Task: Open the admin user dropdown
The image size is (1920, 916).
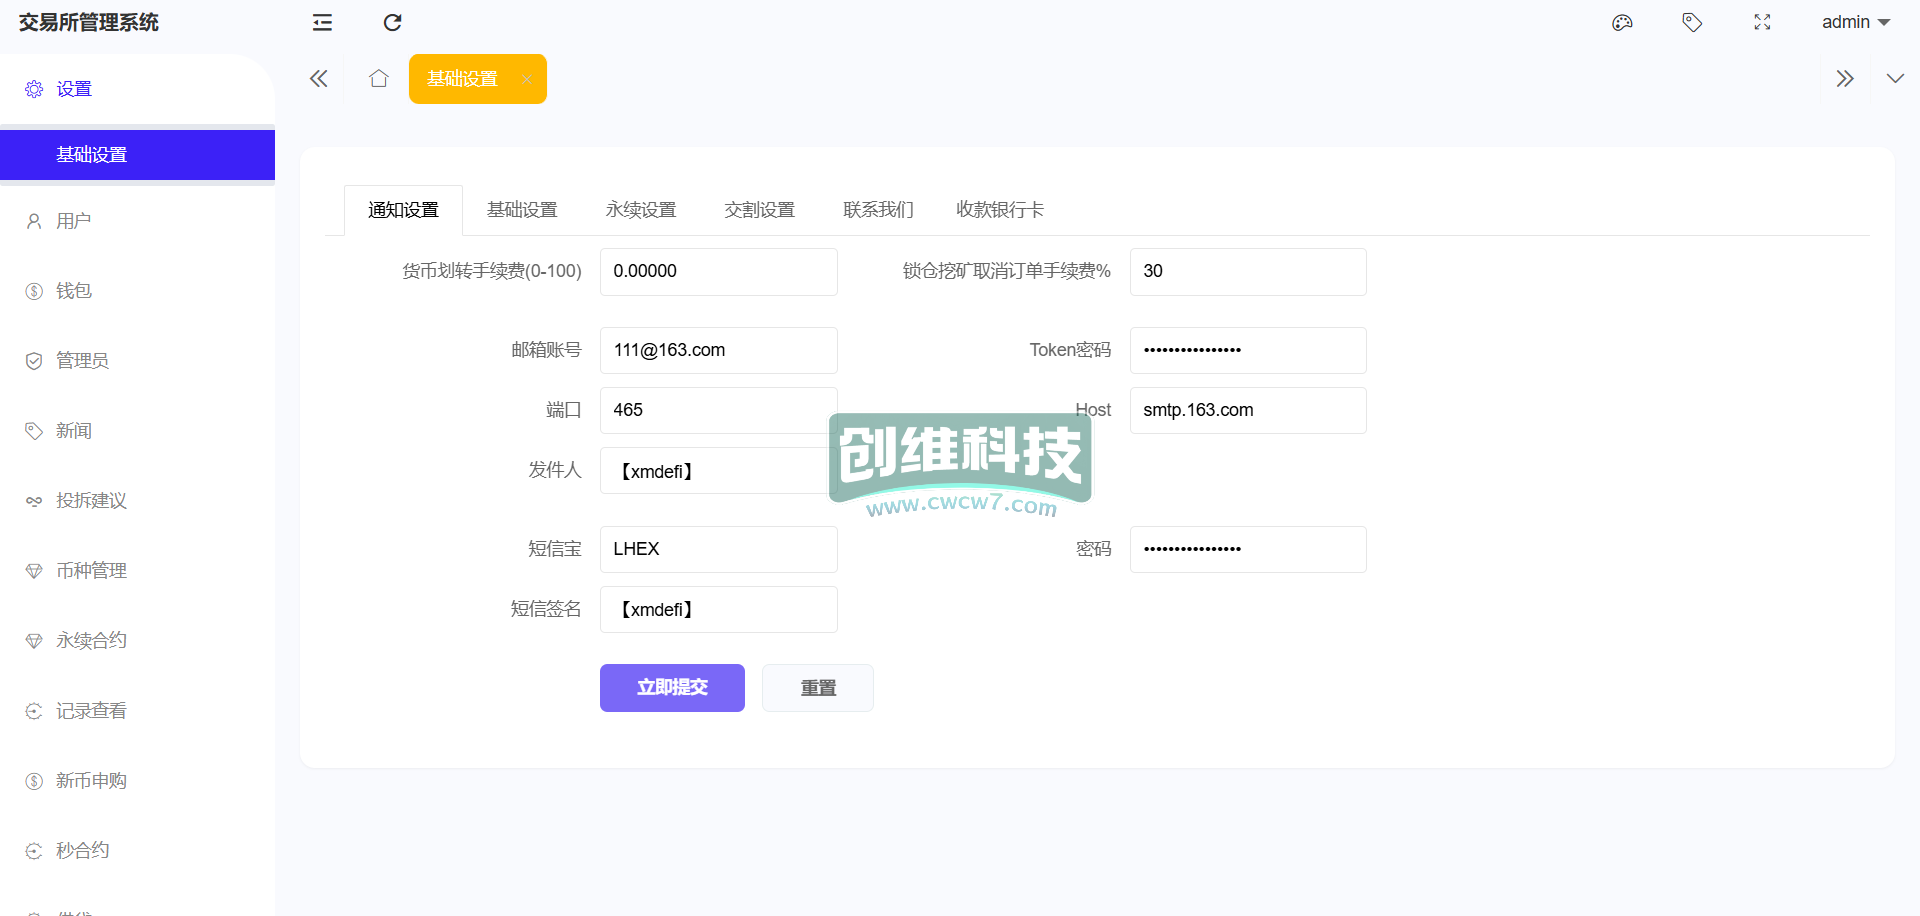Action: click(x=1855, y=22)
